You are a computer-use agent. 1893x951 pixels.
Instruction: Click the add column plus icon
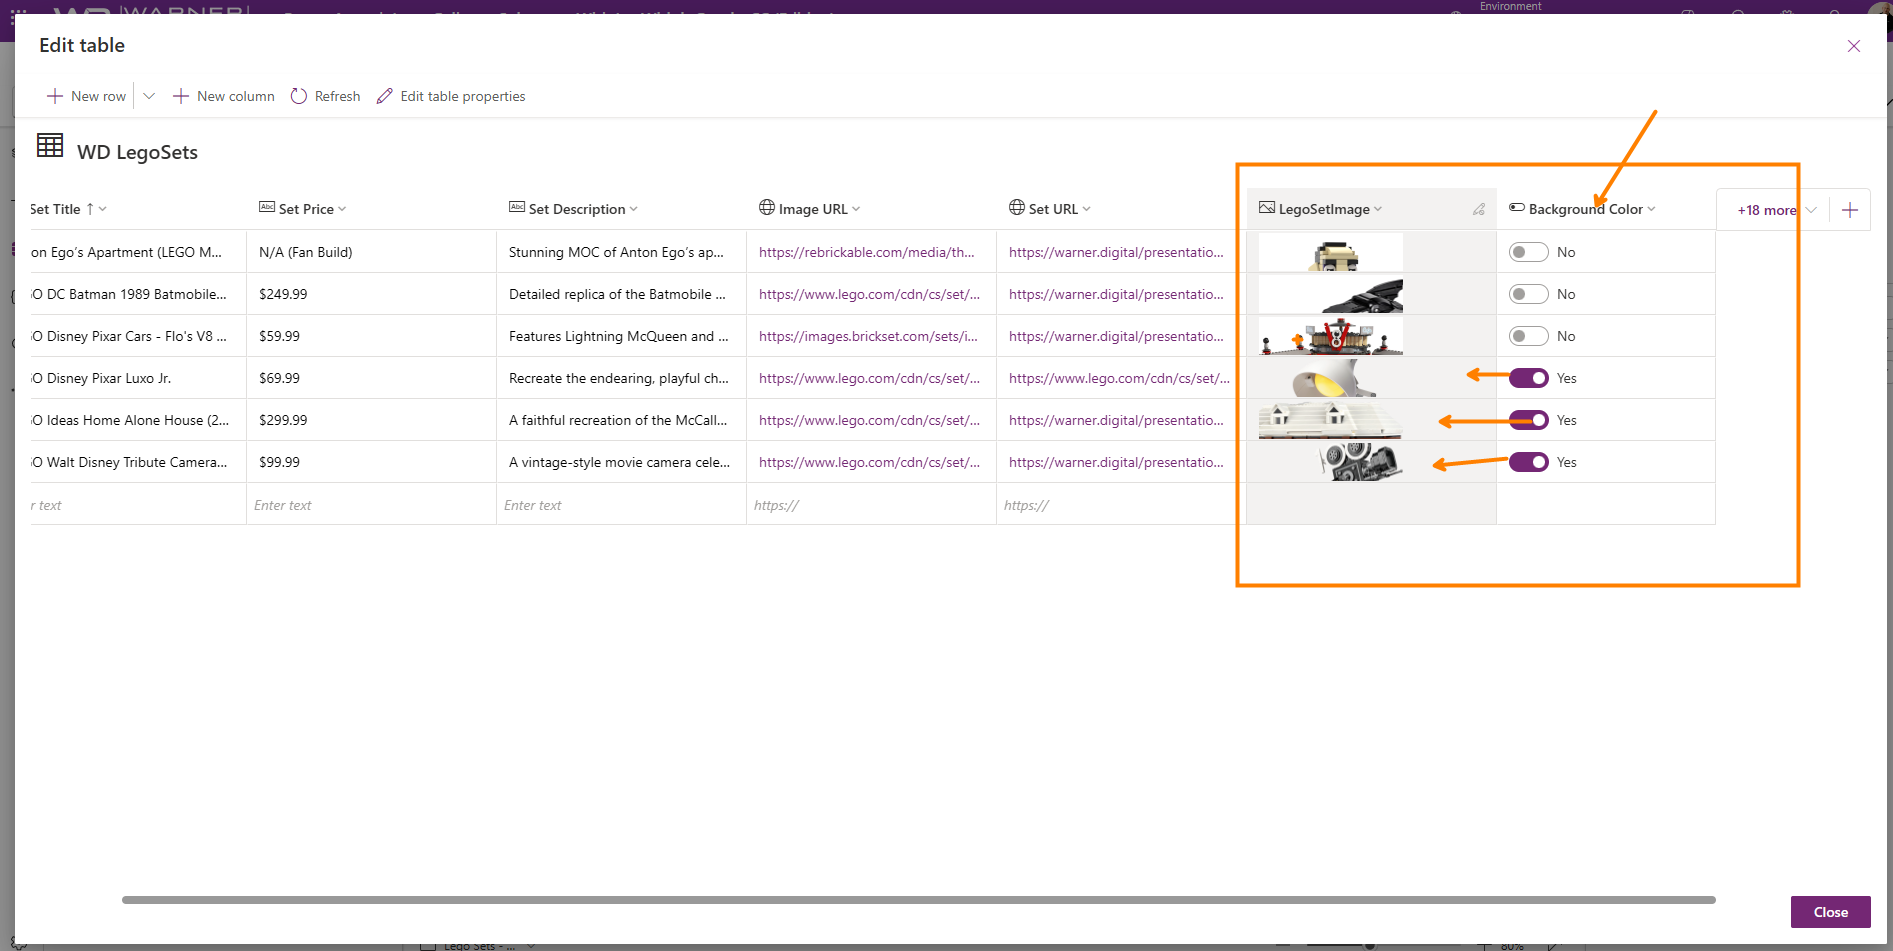[x=1850, y=210]
